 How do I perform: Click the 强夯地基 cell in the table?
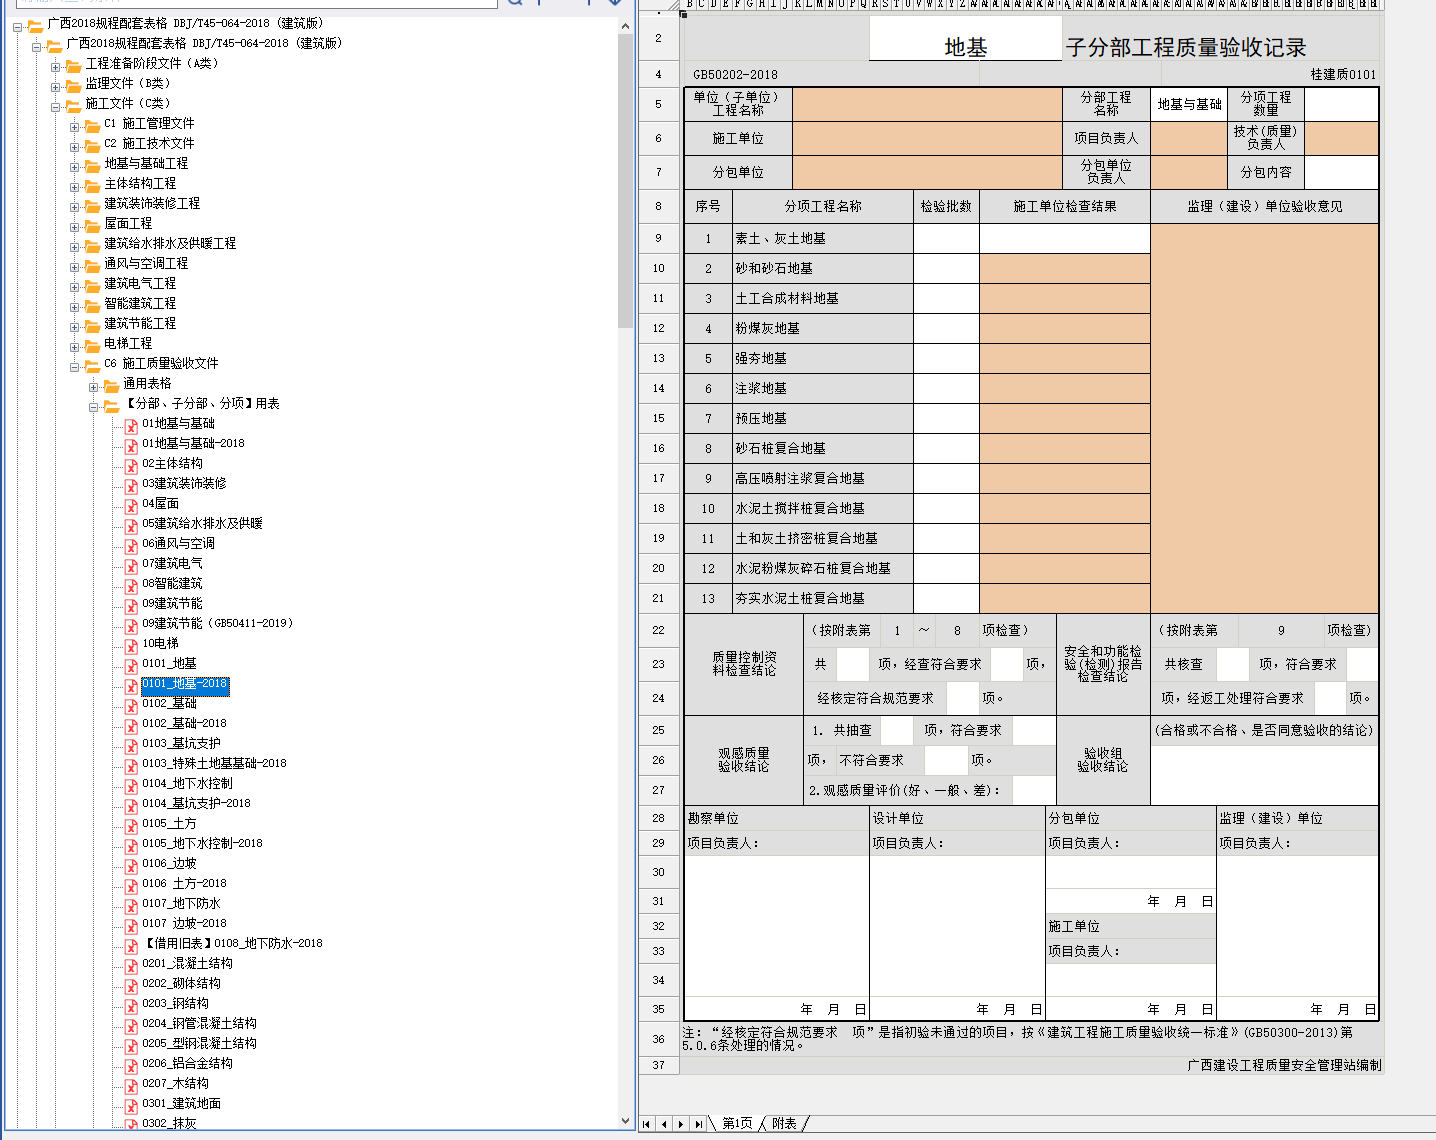[823, 358]
